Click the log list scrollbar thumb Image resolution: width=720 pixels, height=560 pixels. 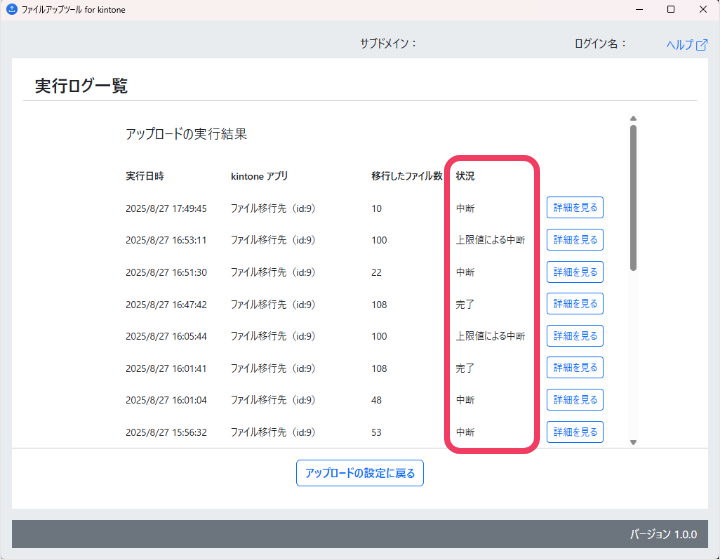(633, 198)
